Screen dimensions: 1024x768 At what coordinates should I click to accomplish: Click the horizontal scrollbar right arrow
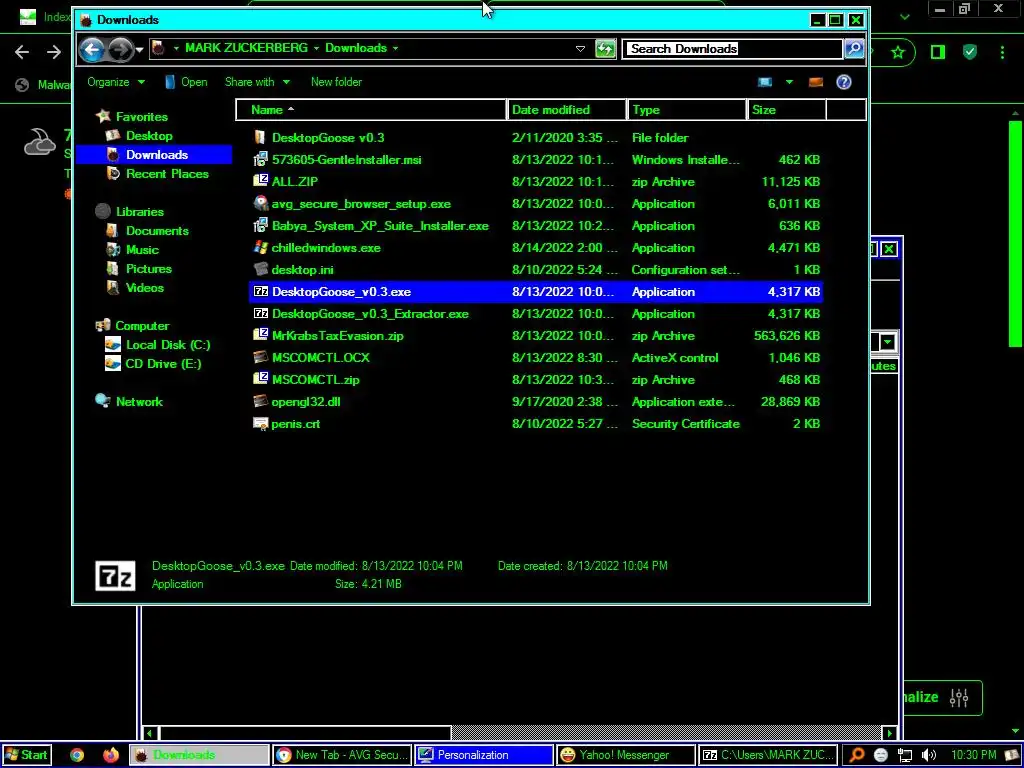889,733
